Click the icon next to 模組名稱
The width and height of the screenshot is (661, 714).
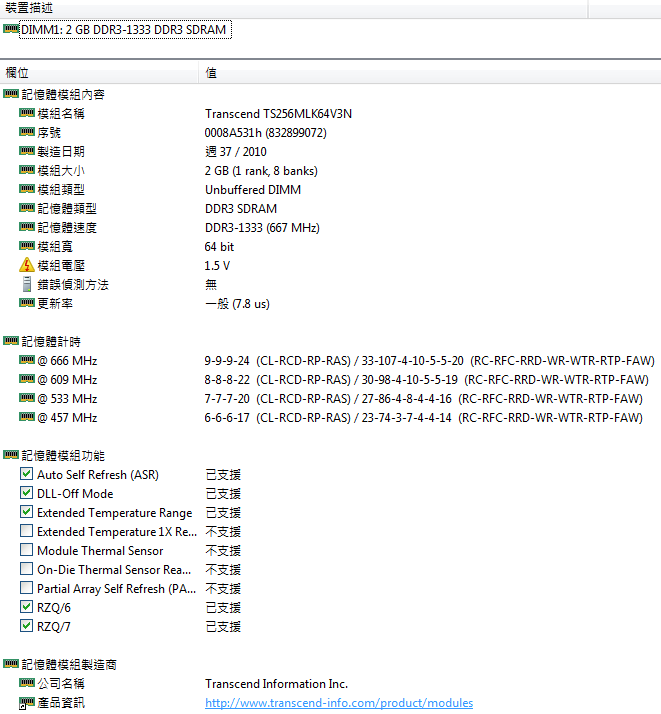[x=26, y=112]
